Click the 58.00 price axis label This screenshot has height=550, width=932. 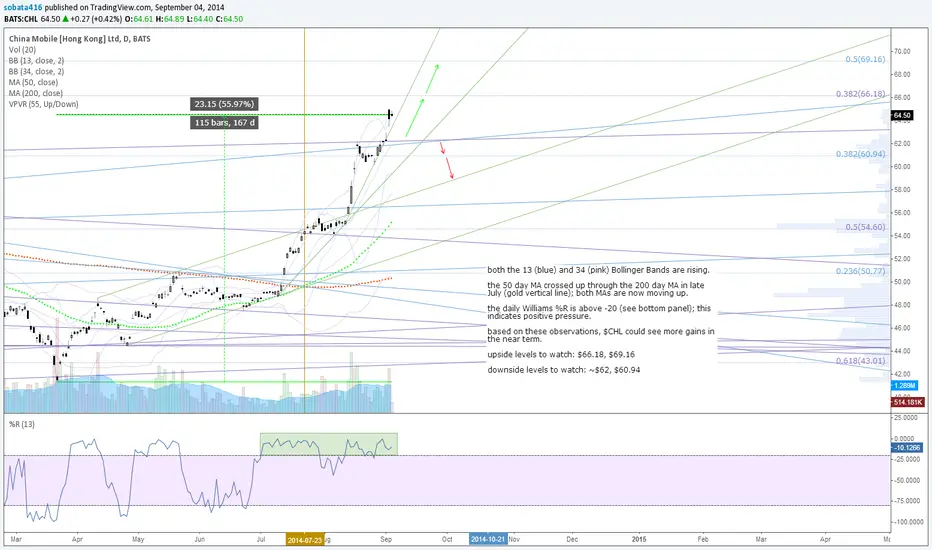click(x=902, y=190)
